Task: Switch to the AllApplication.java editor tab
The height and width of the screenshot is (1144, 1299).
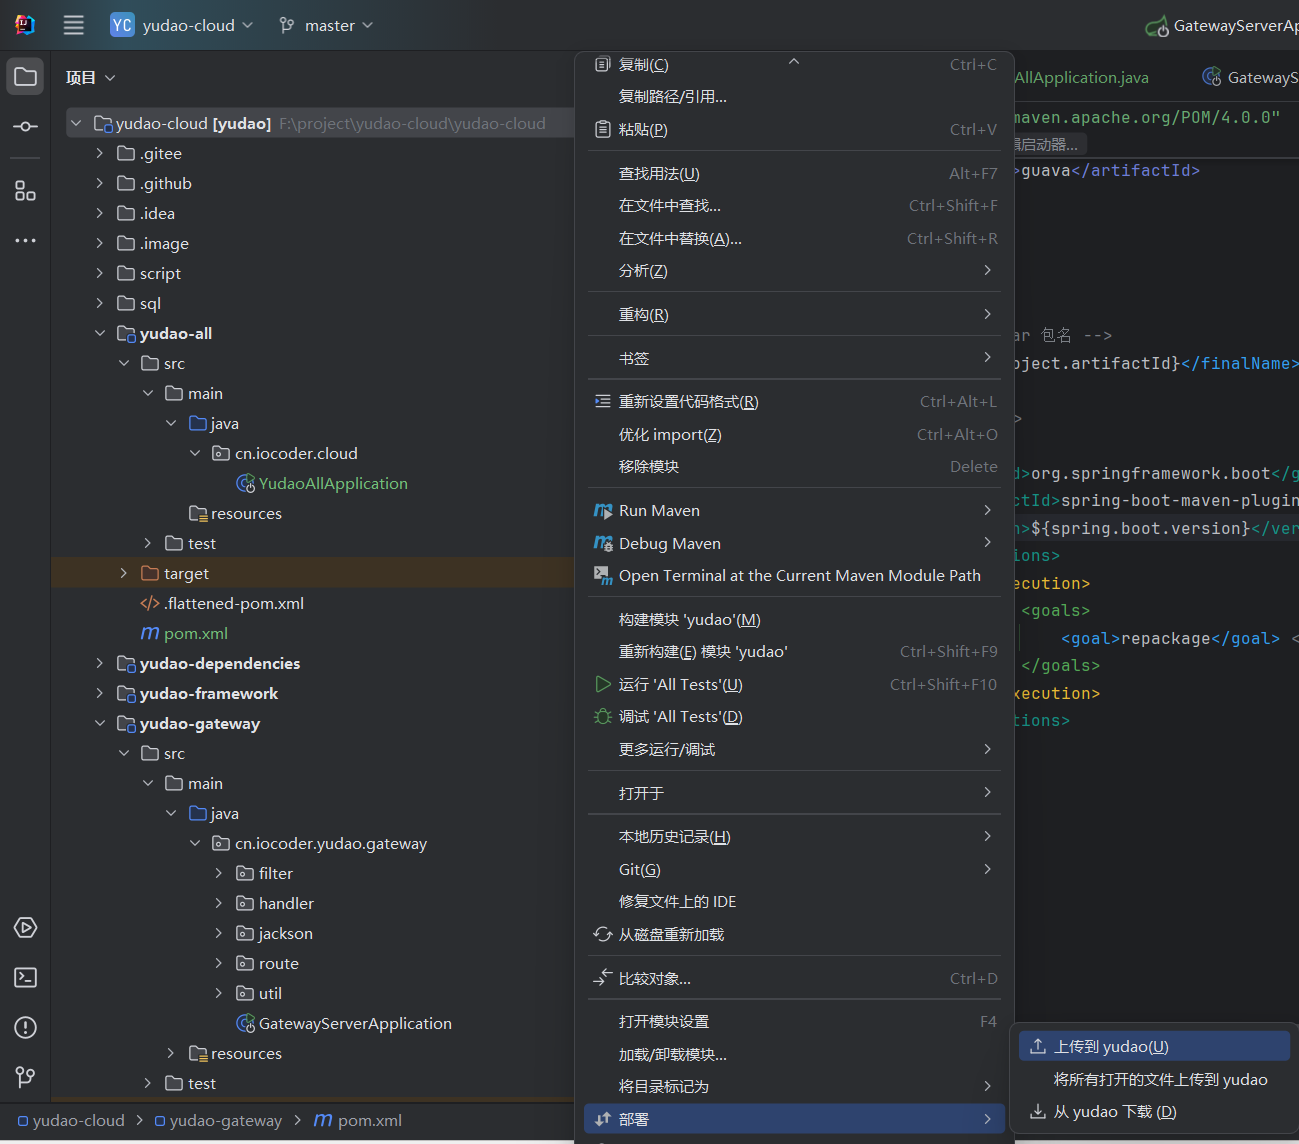Action: click(x=1081, y=78)
